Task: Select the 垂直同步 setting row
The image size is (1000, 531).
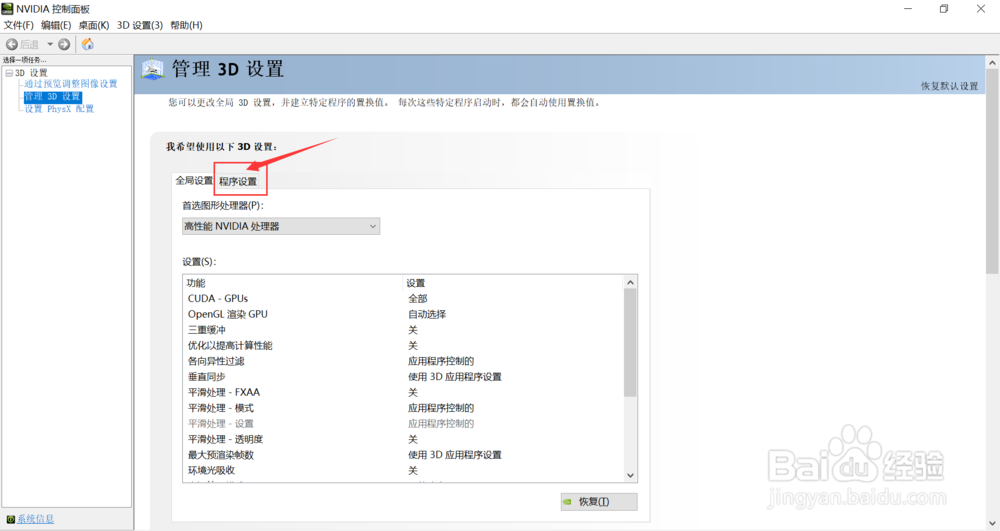Action: (x=403, y=377)
